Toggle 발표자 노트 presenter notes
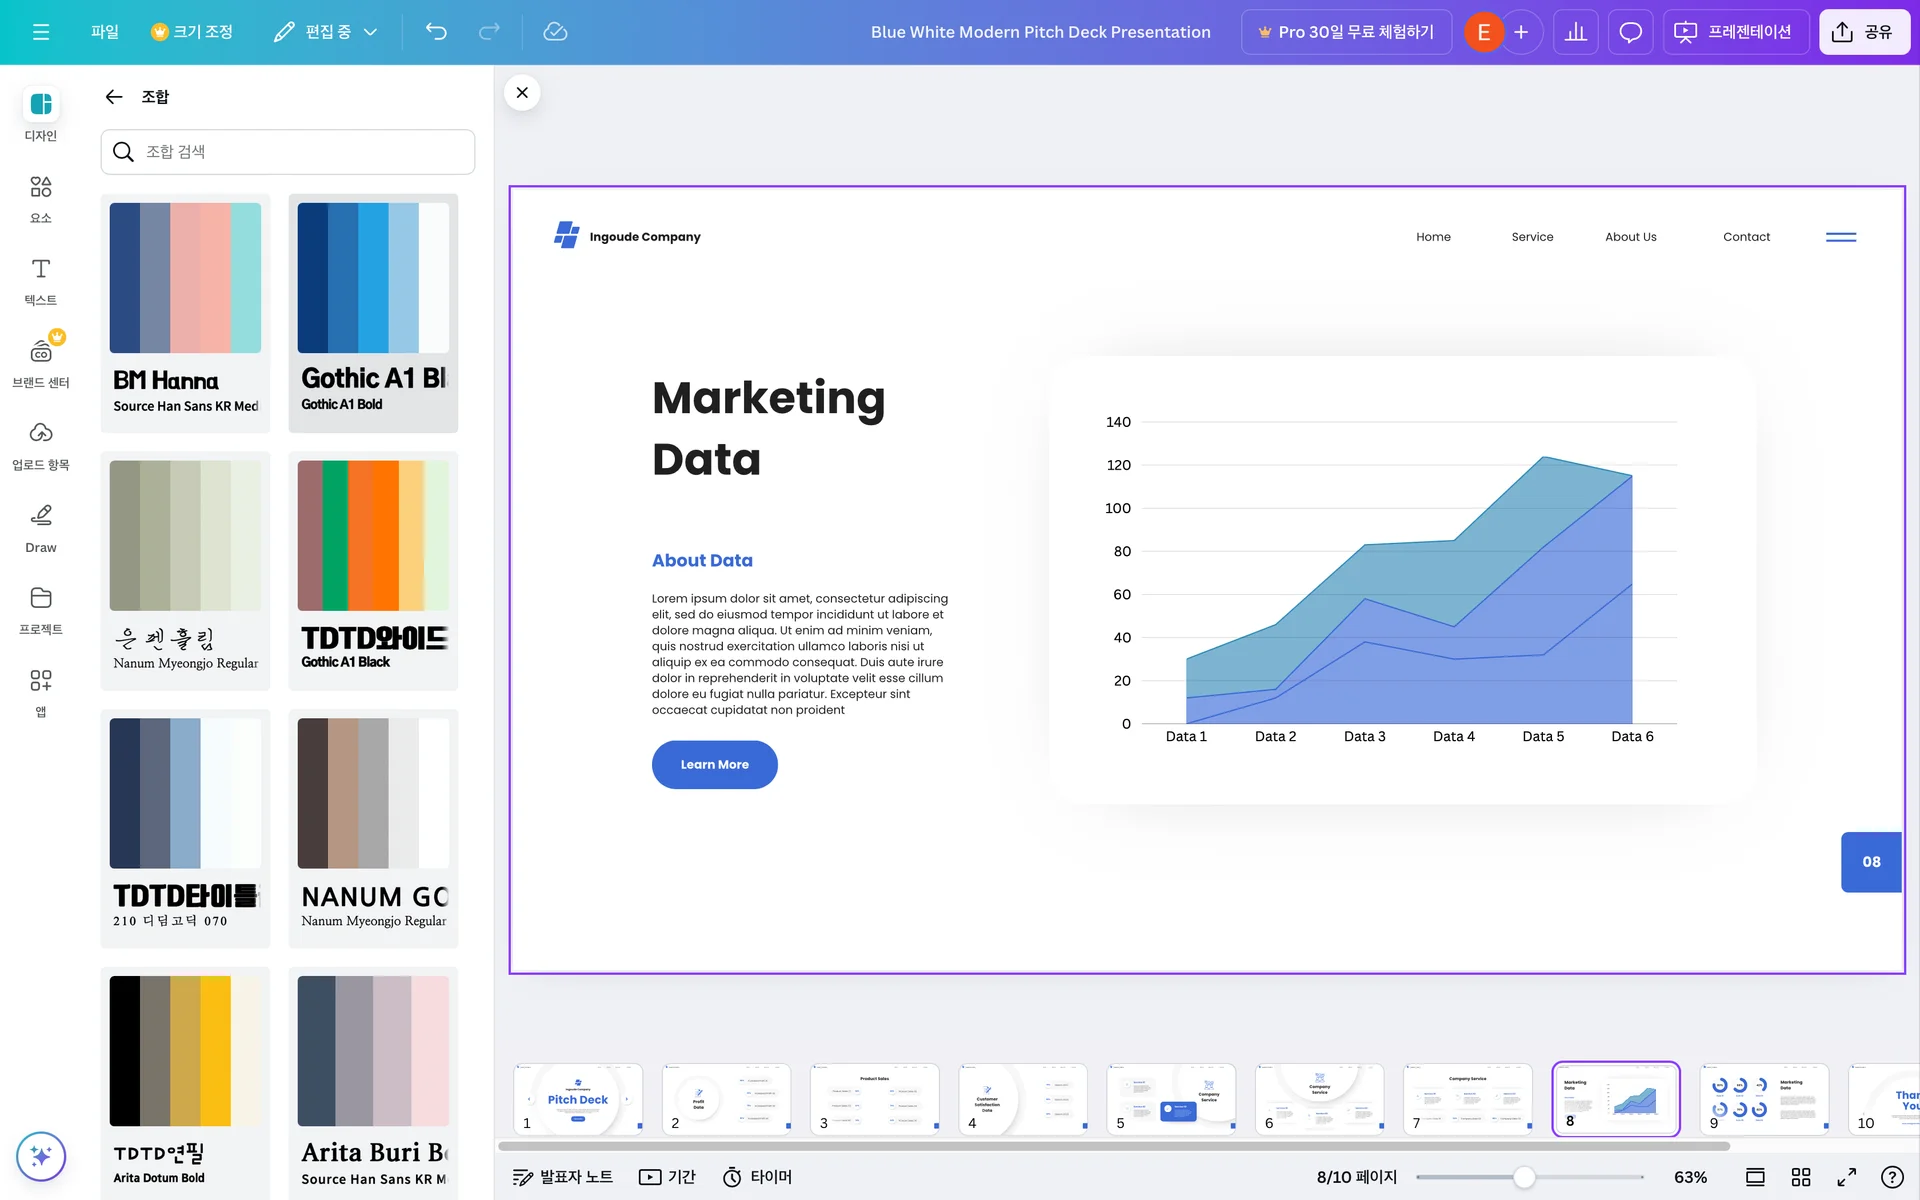The height and width of the screenshot is (1200, 1920). click(x=562, y=1177)
